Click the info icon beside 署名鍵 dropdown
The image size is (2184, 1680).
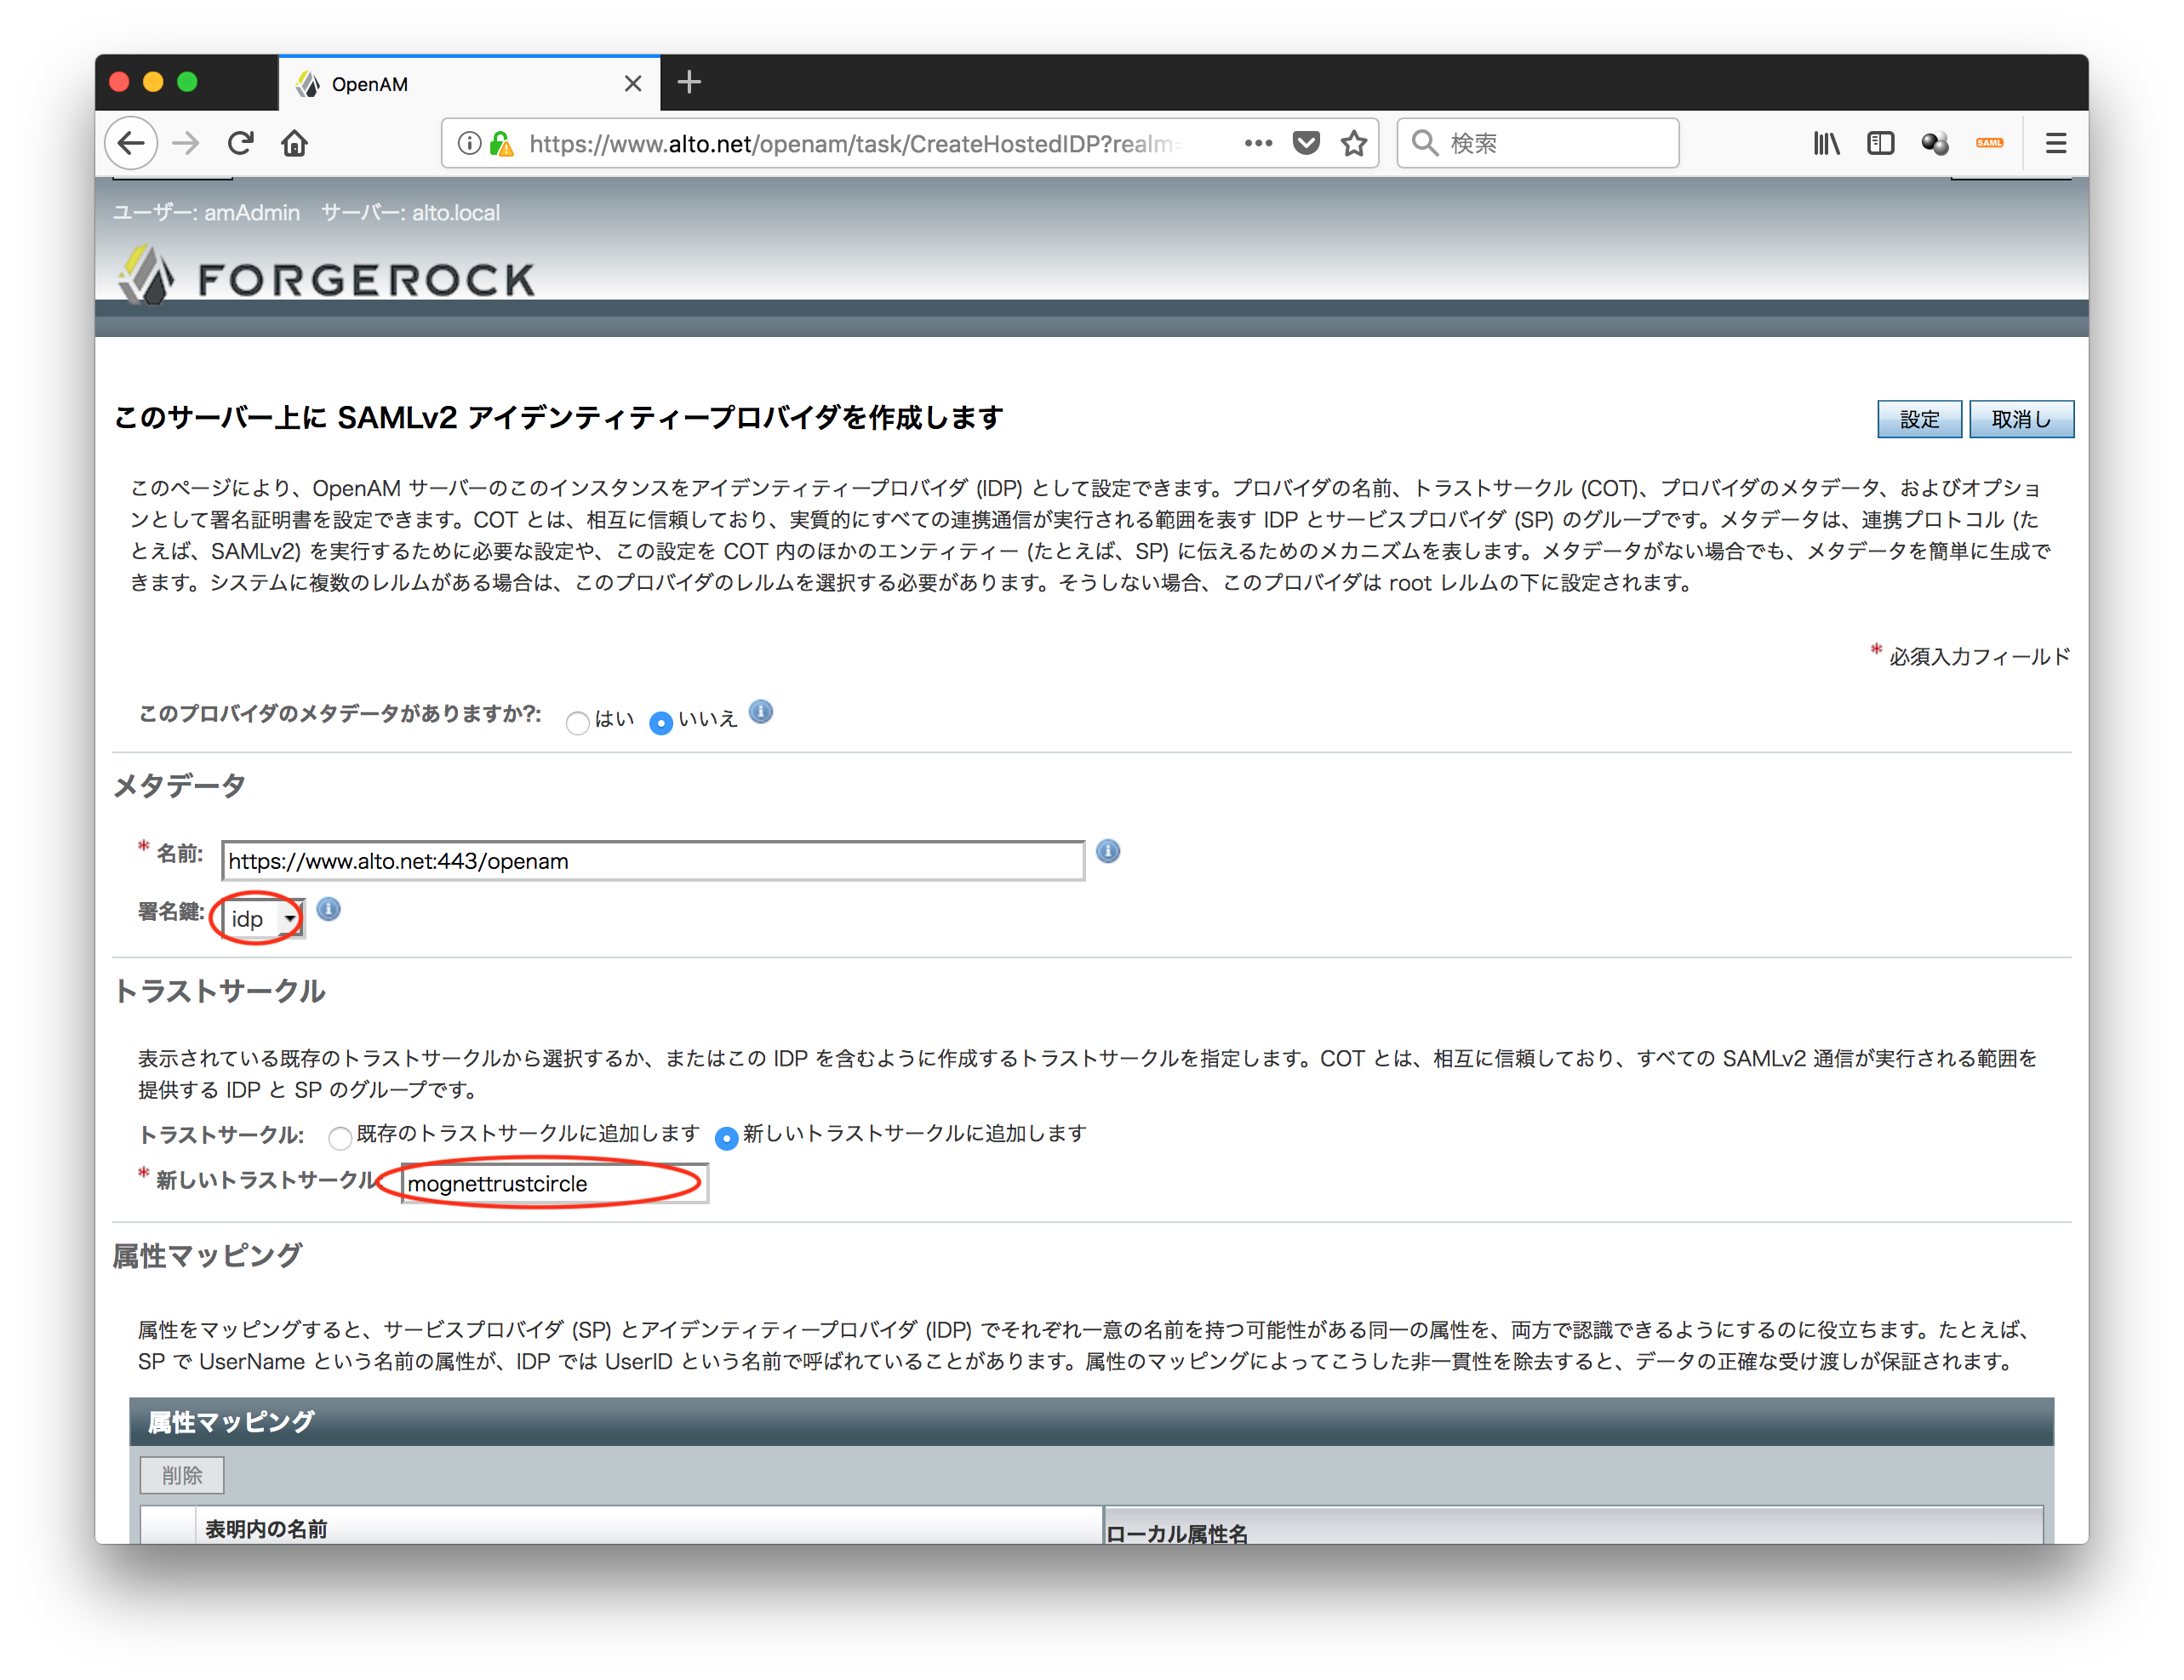coord(329,910)
